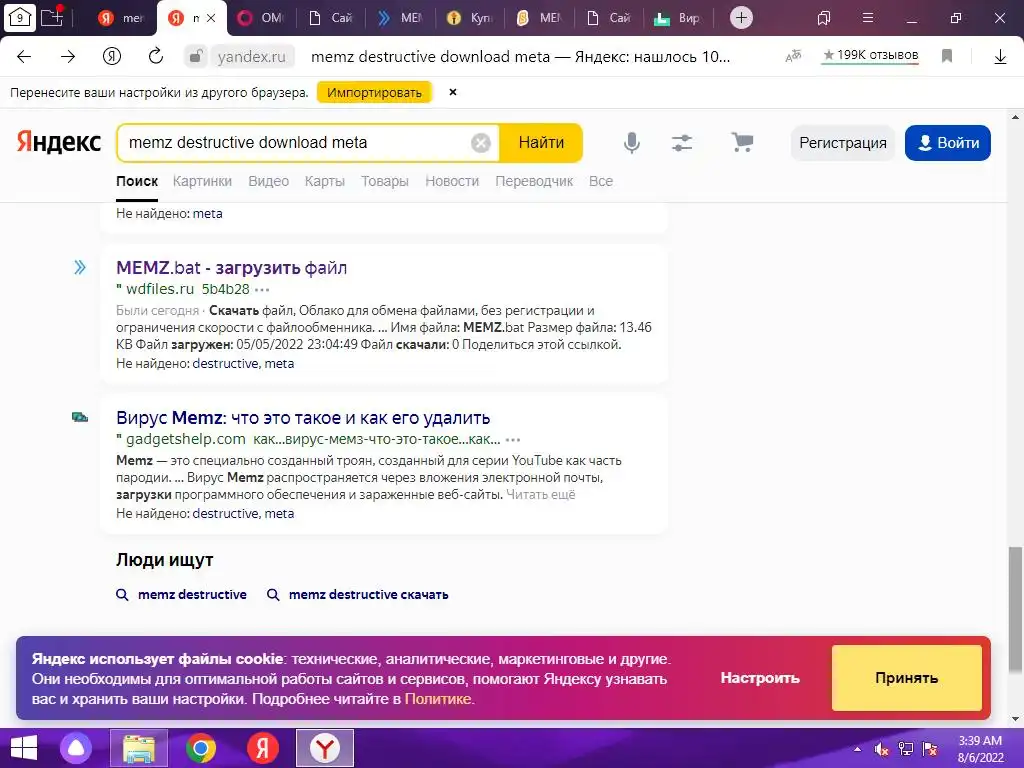Dismiss the import settings notification
Viewport: 1024px width, 768px height.
pos(453,92)
